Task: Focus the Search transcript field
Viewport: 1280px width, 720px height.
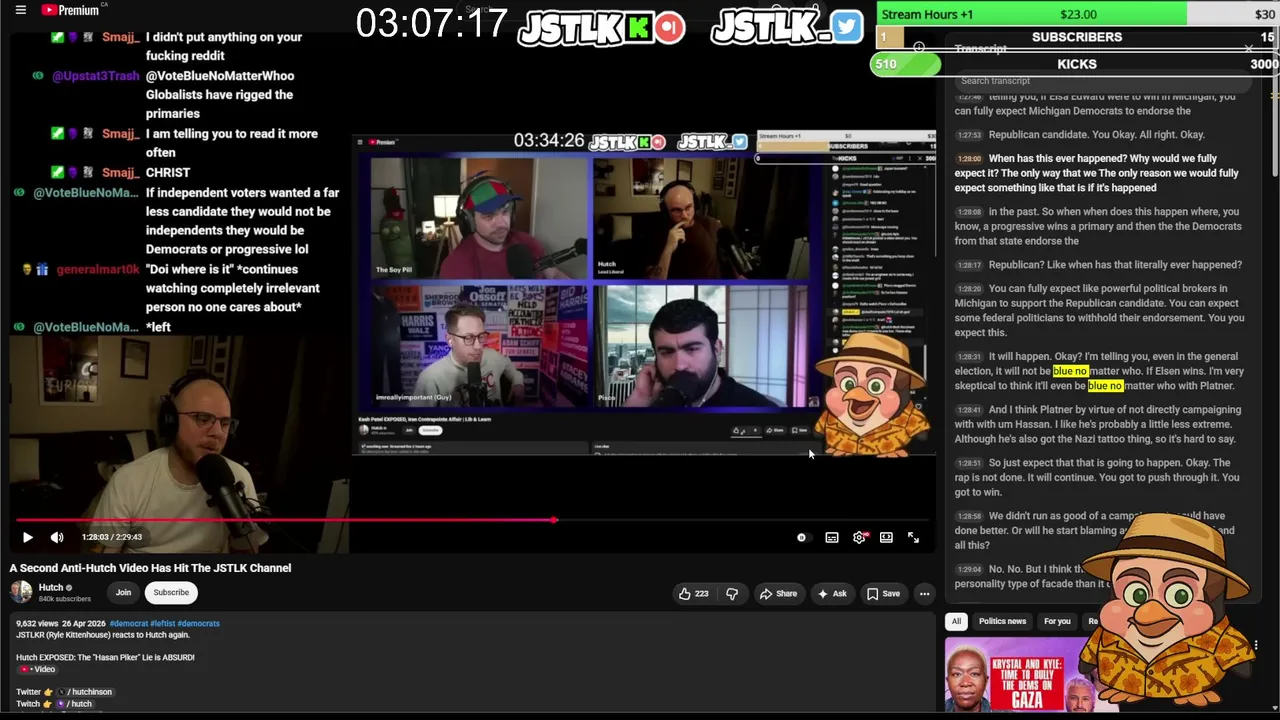Action: tap(1105, 81)
